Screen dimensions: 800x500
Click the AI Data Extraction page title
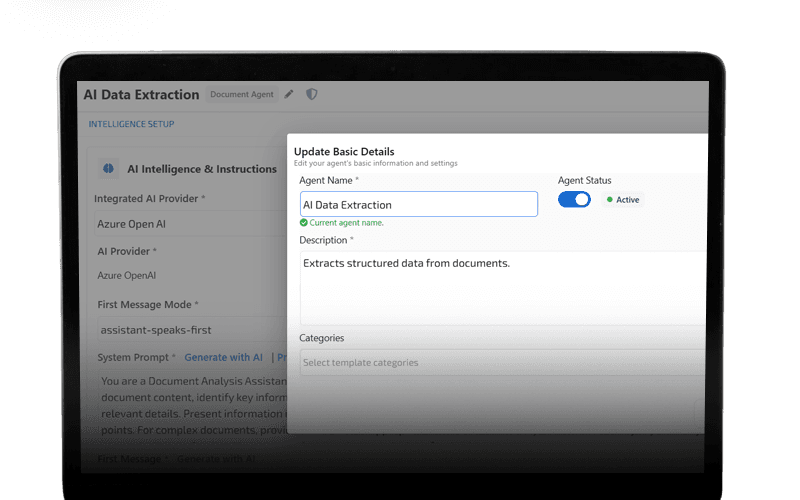point(141,95)
